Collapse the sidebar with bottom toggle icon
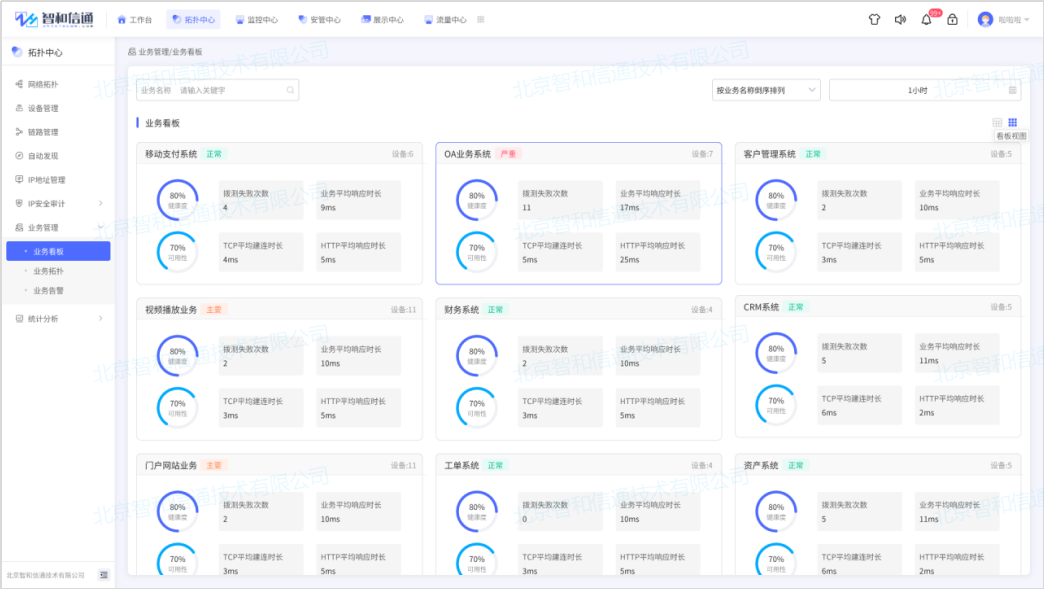The image size is (1044, 589). [x=104, y=574]
